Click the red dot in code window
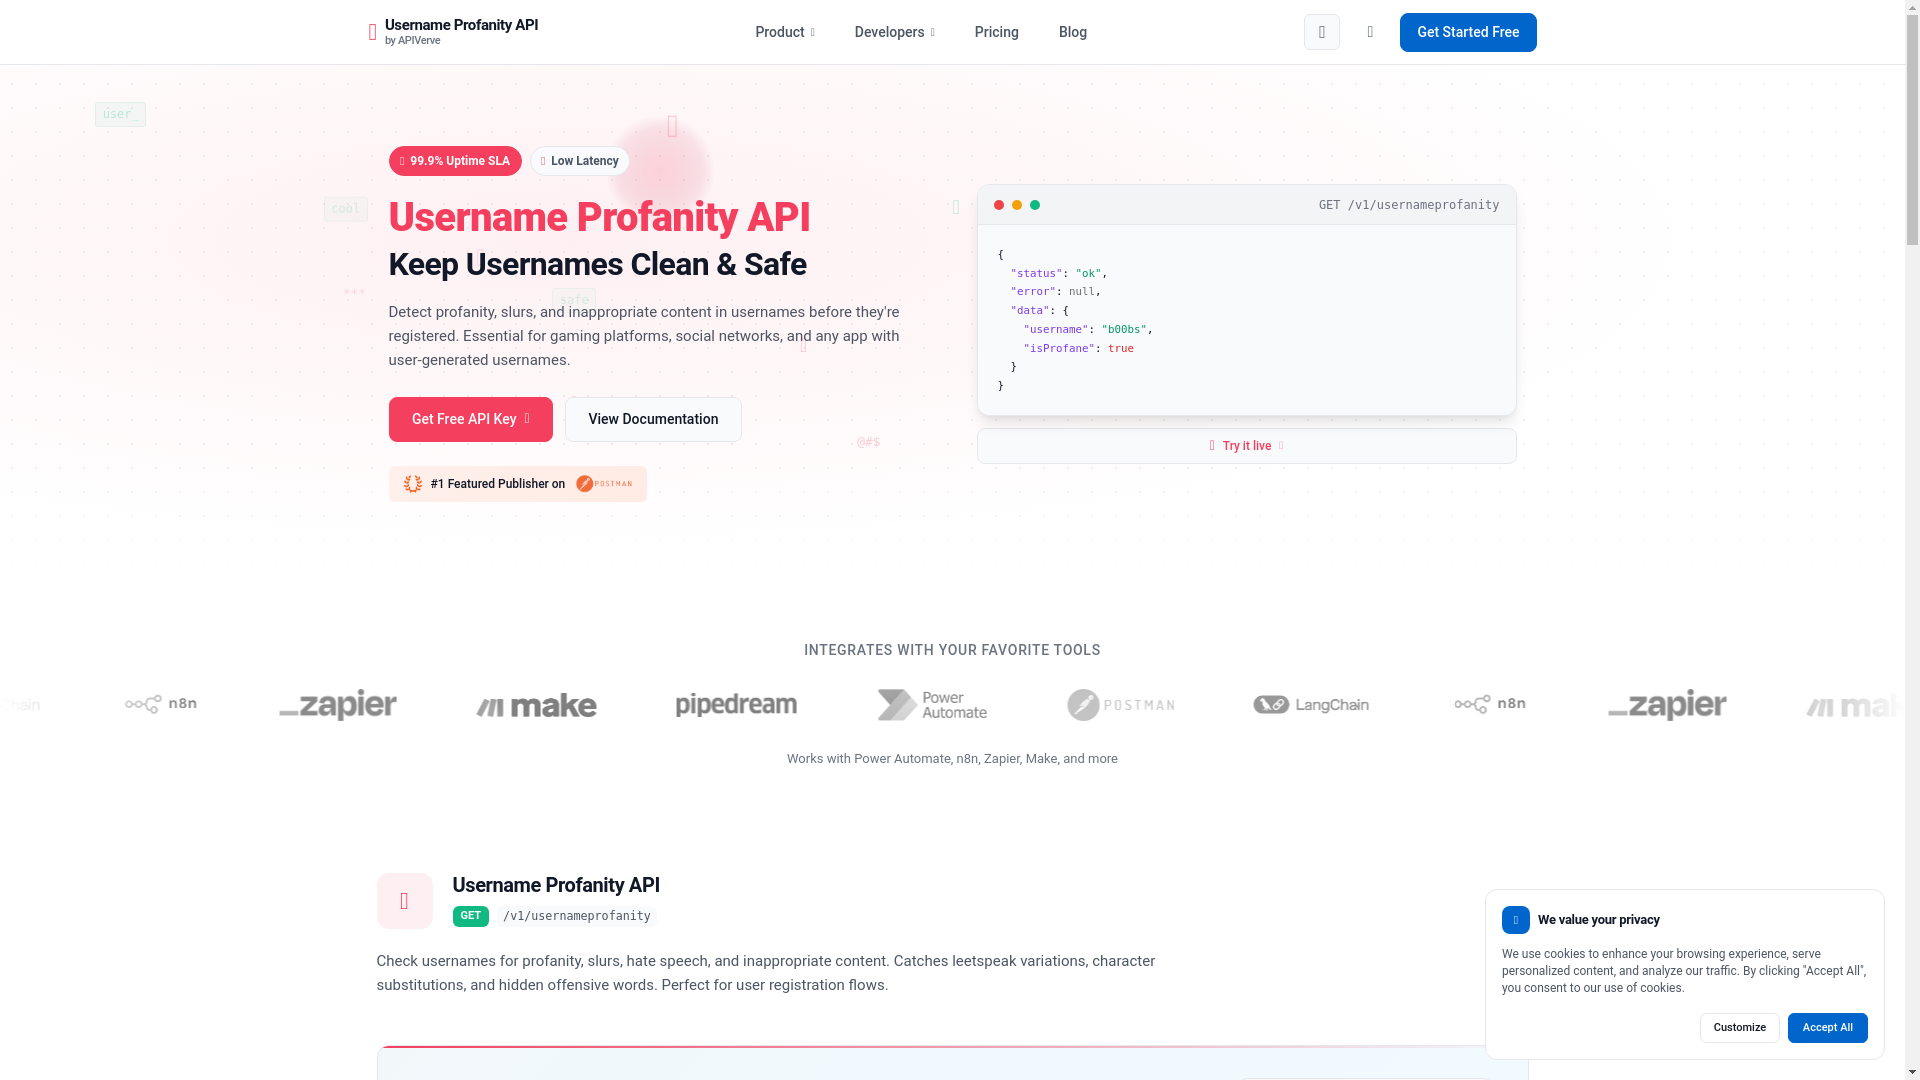The image size is (1920, 1080). click(998, 205)
